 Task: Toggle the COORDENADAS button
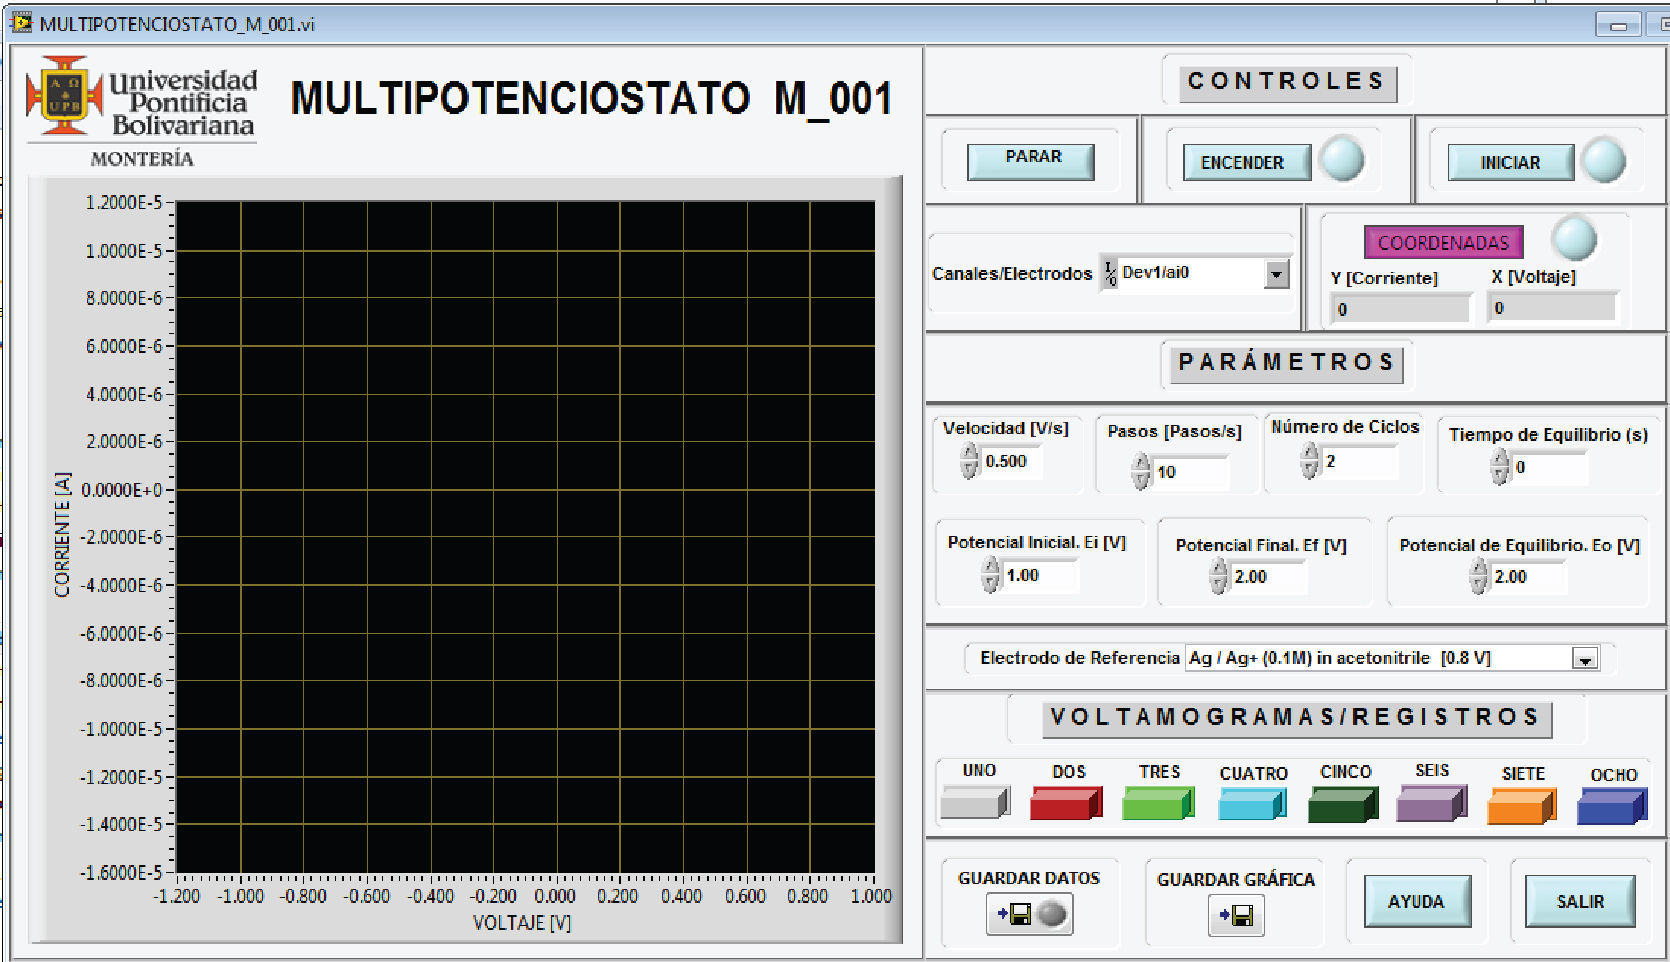click(1443, 242)
